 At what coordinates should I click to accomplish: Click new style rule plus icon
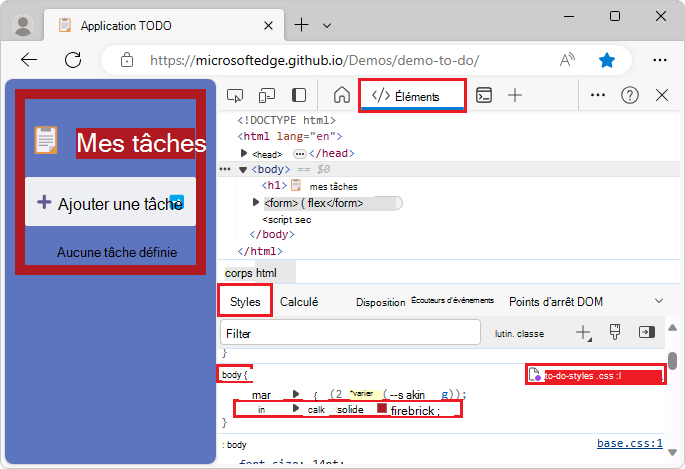click(583, 333)
